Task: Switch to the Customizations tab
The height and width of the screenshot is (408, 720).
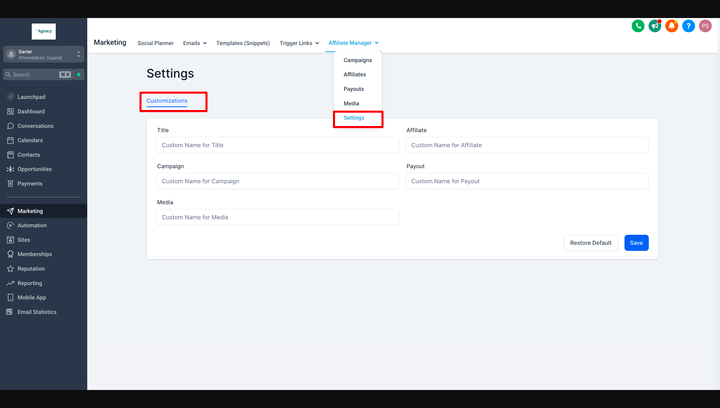Action: pos(167,101)
